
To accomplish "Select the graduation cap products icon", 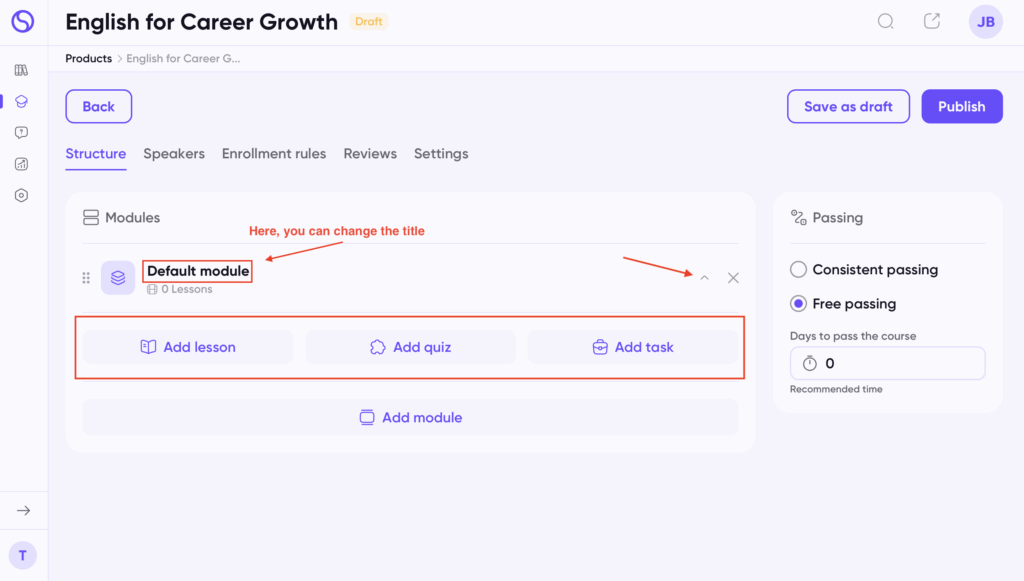I will tap(22, 101).
